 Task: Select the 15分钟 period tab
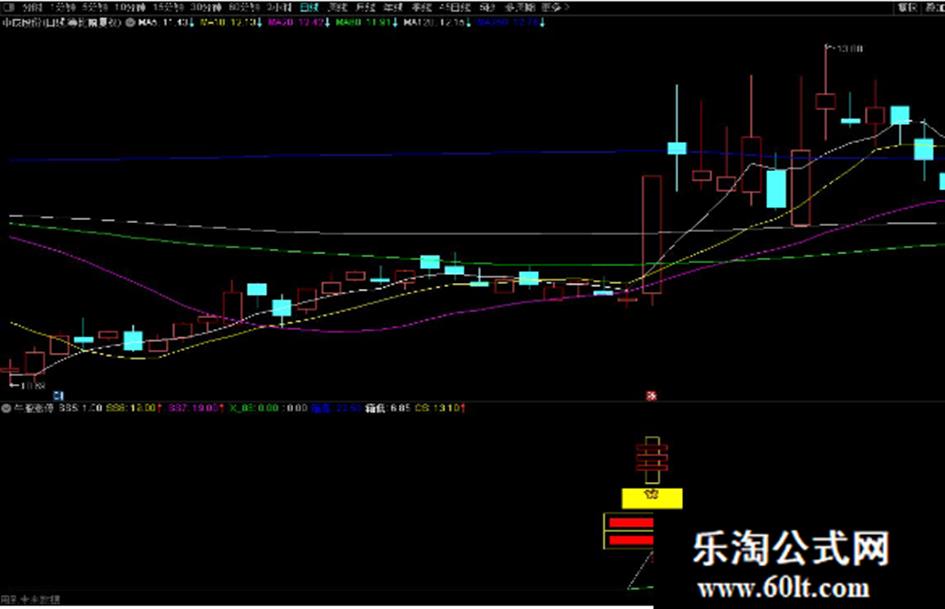[x=168, y=7]
